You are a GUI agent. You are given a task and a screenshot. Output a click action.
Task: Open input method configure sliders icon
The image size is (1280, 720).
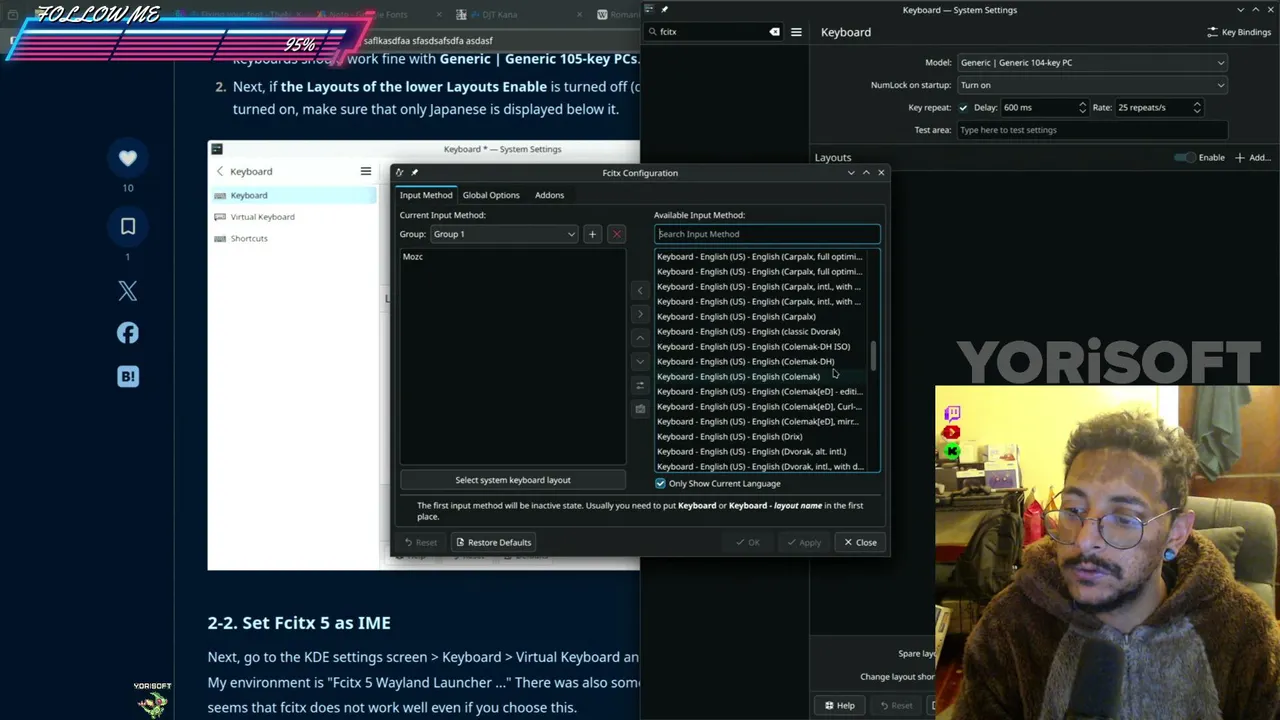[640, 385]
